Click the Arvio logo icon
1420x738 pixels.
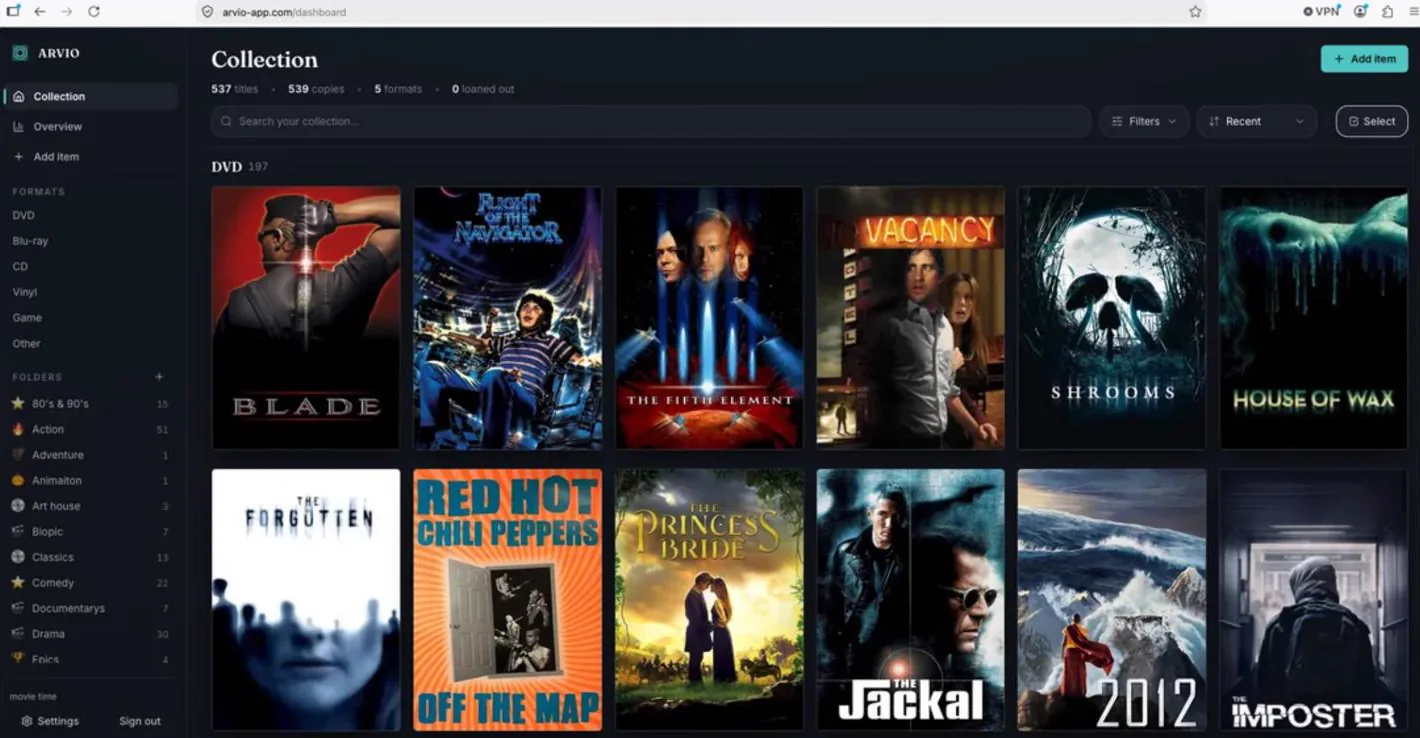(x=20, y=53)
